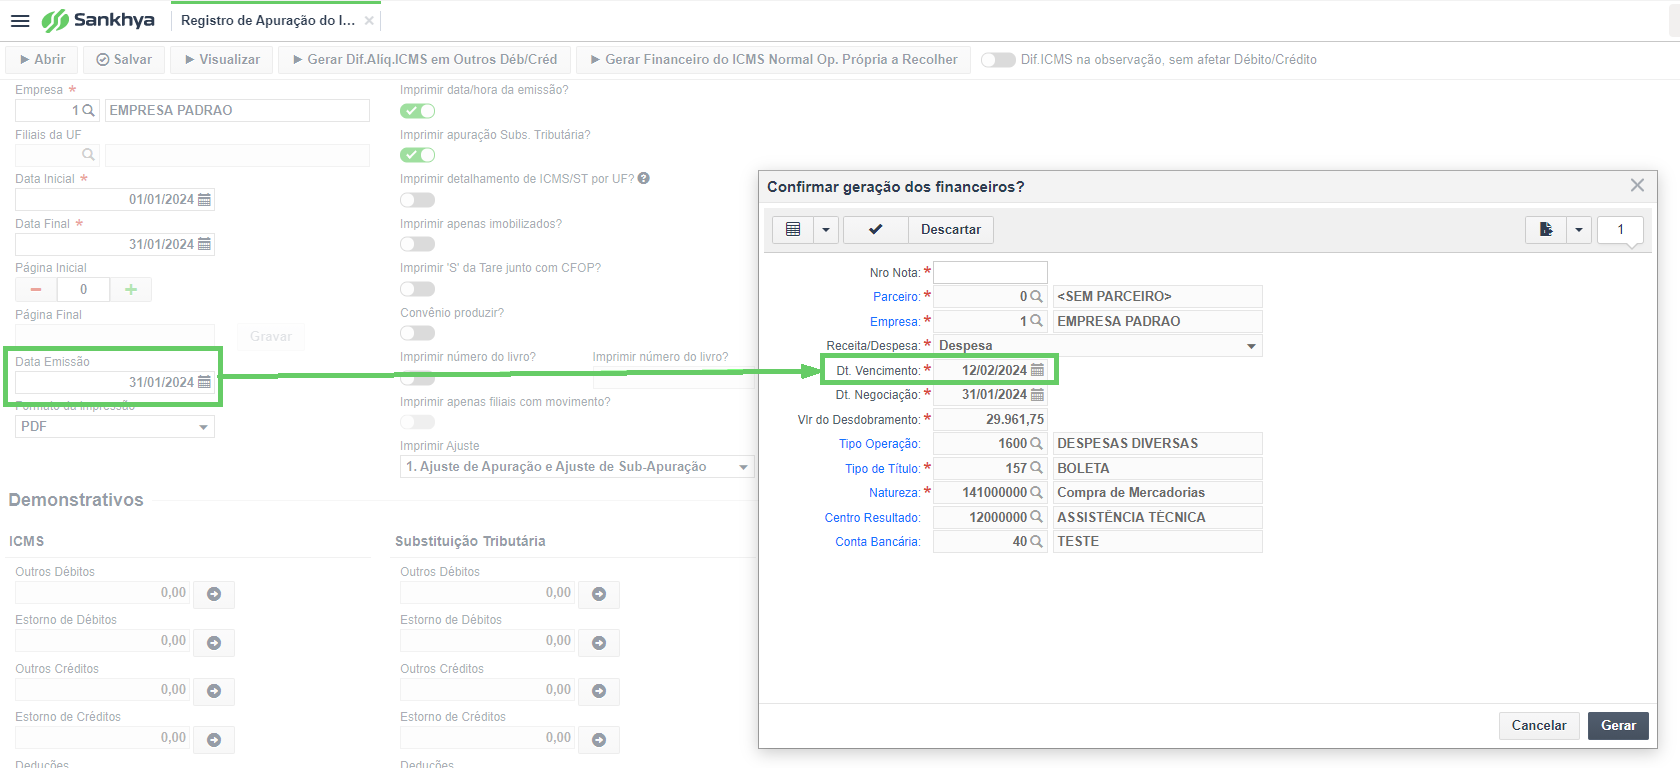Select the Registro de Apuração tab
The width and height of the screenshot is (1680, 768).
coord(268,20)
